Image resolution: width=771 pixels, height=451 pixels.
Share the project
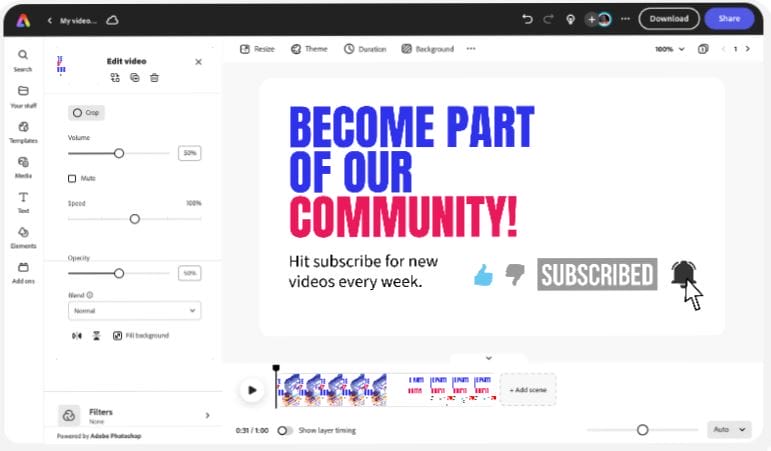coord(729,19)
